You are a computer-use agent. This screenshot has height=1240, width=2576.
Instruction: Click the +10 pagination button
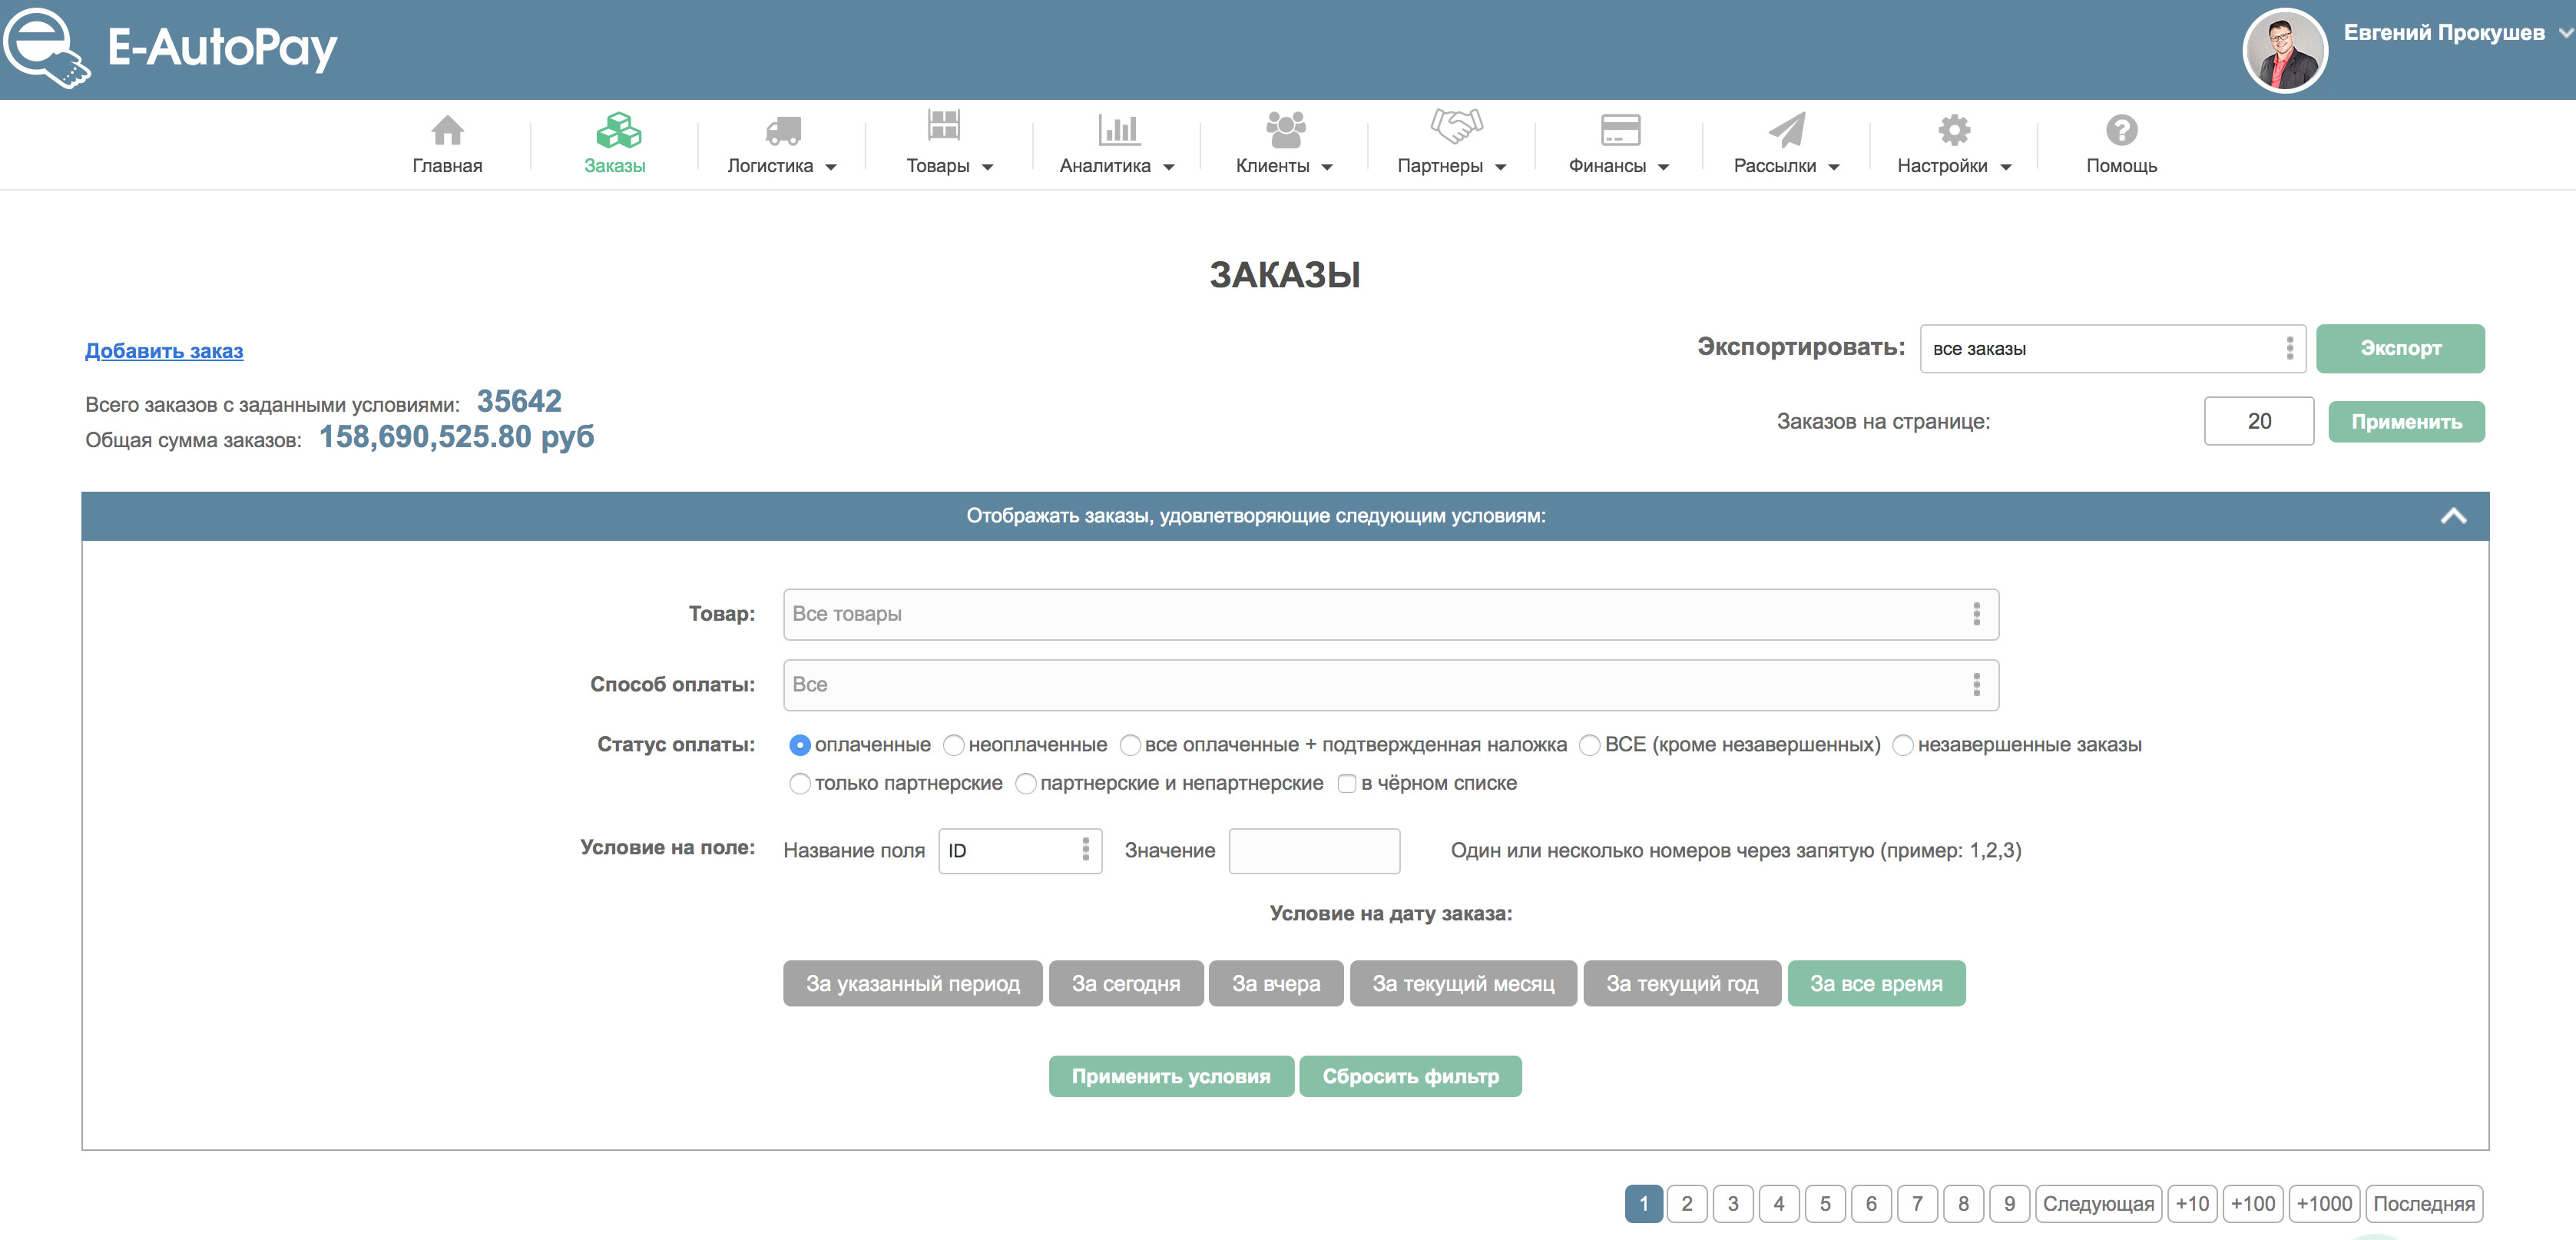[x=2192, y=1204]
